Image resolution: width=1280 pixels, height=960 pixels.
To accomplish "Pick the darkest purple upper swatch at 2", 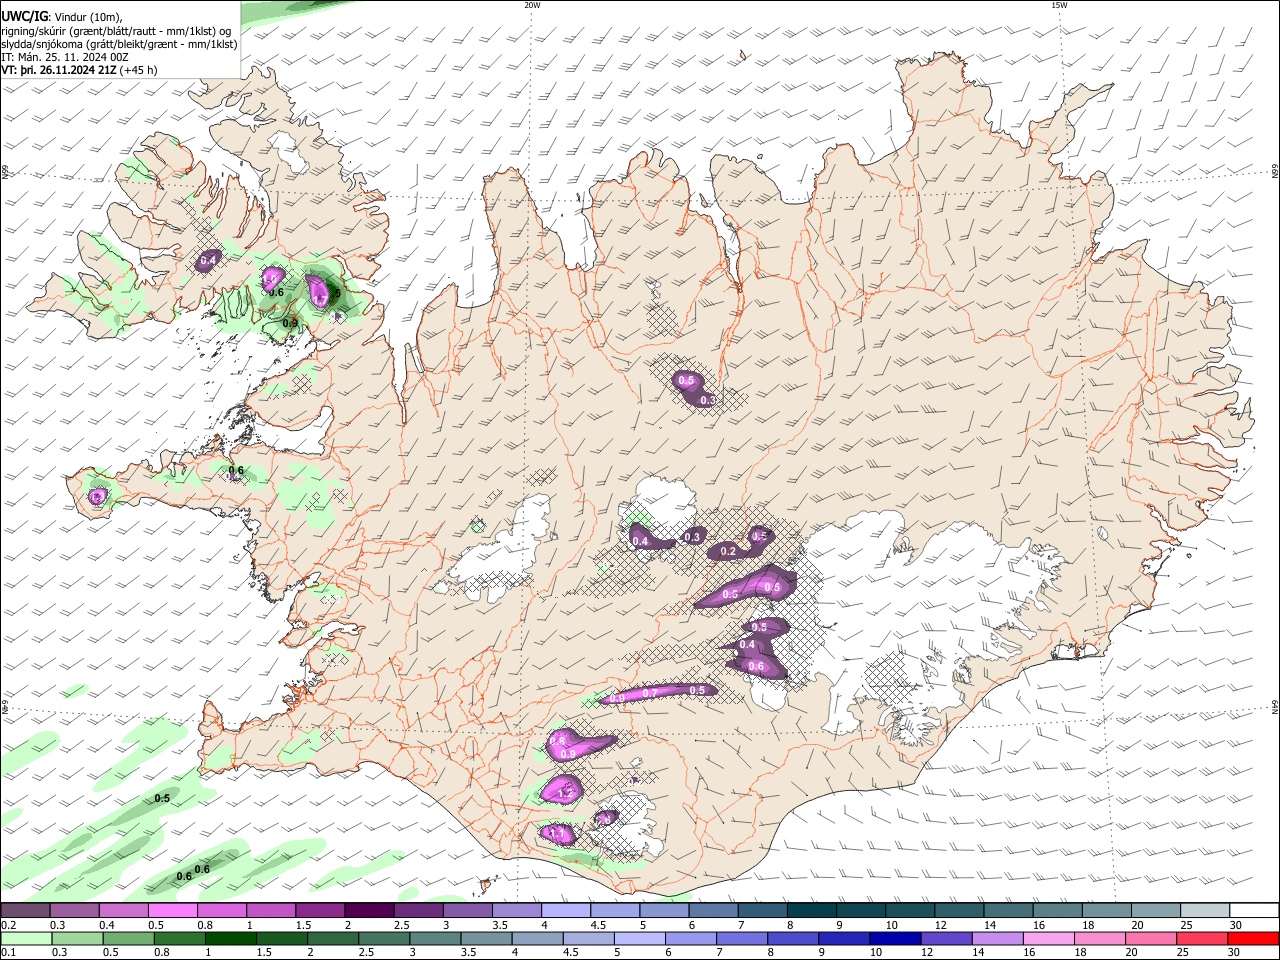I will click(x=369, y=910).
